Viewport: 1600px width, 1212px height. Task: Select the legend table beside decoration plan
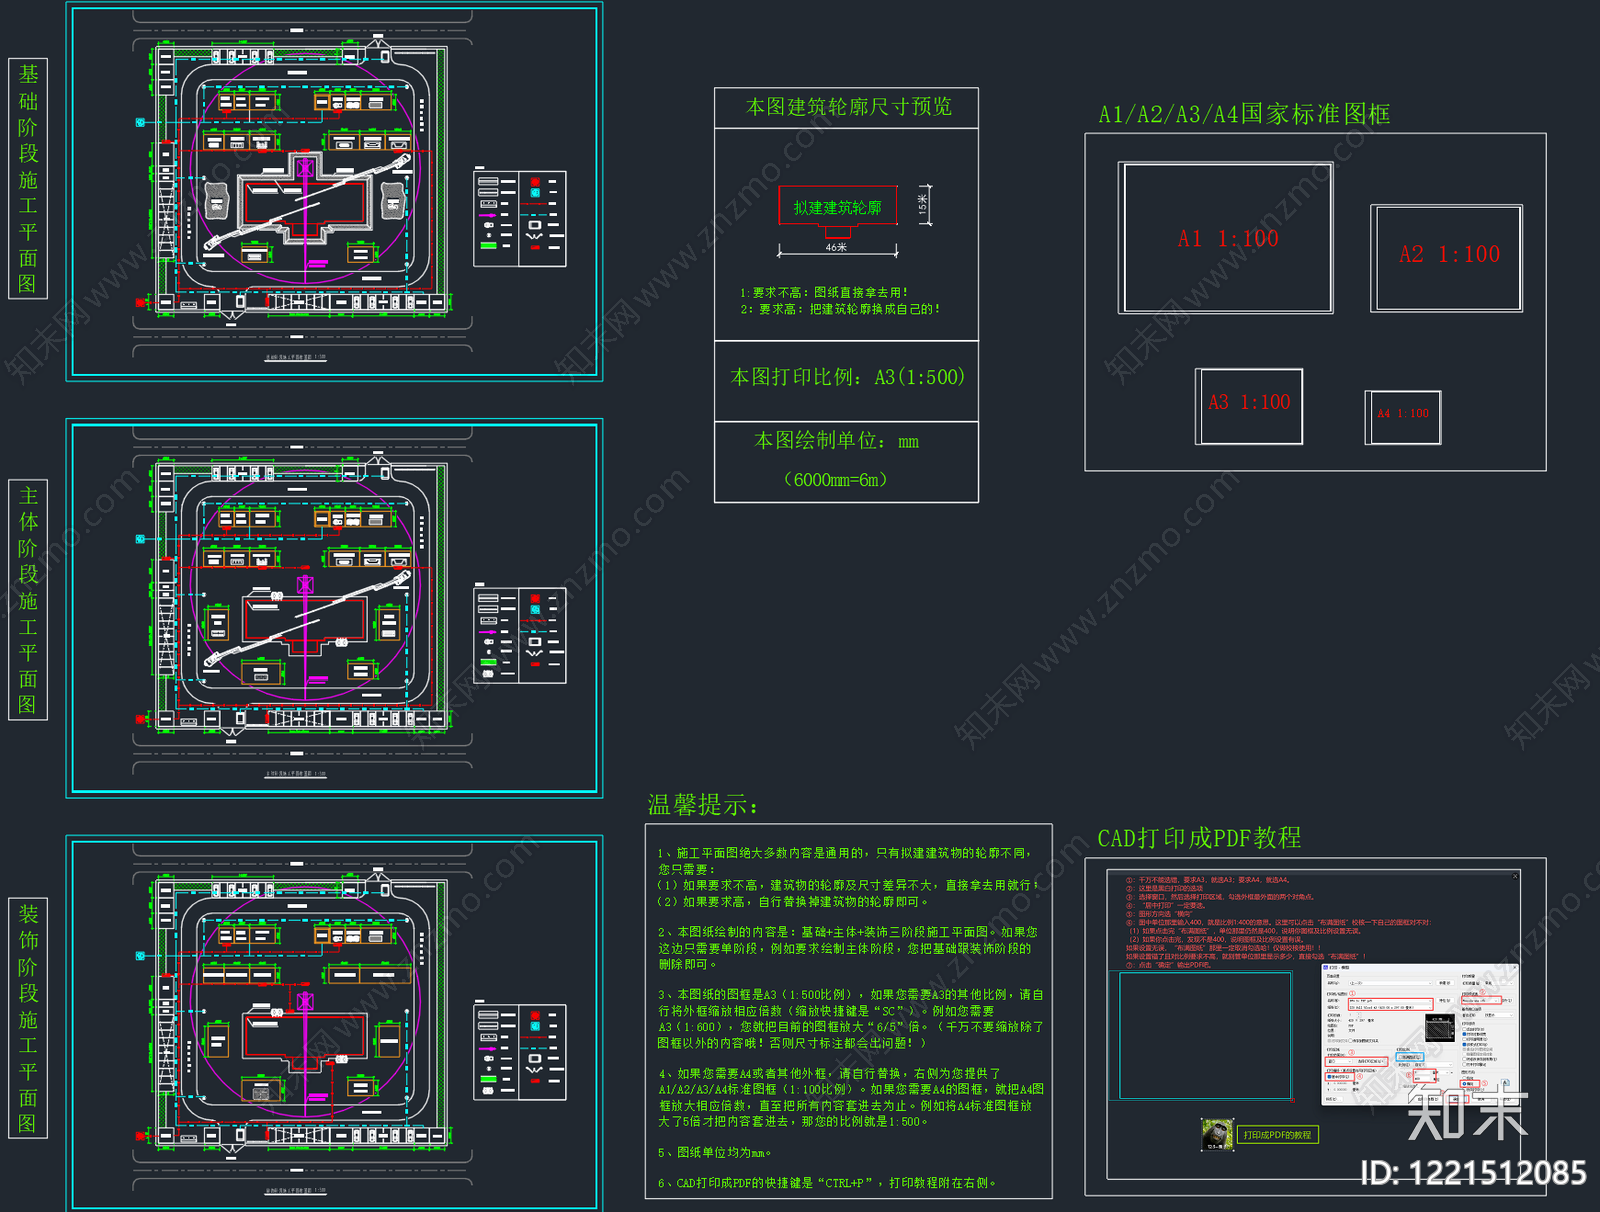pyautogui.click(x=520, y=1053)
